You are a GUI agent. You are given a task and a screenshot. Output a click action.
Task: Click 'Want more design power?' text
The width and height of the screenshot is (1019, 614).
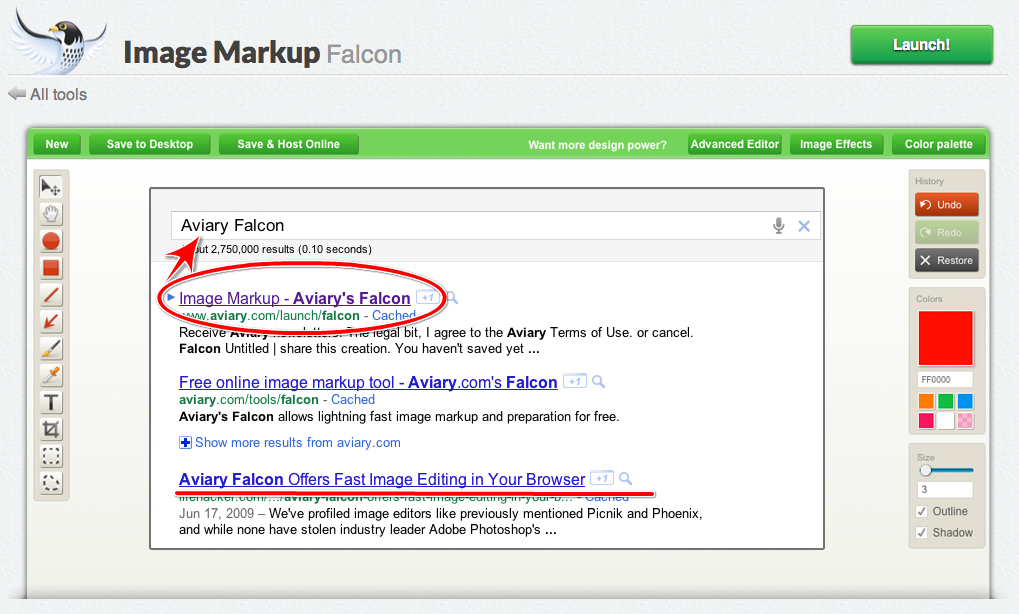597,145
